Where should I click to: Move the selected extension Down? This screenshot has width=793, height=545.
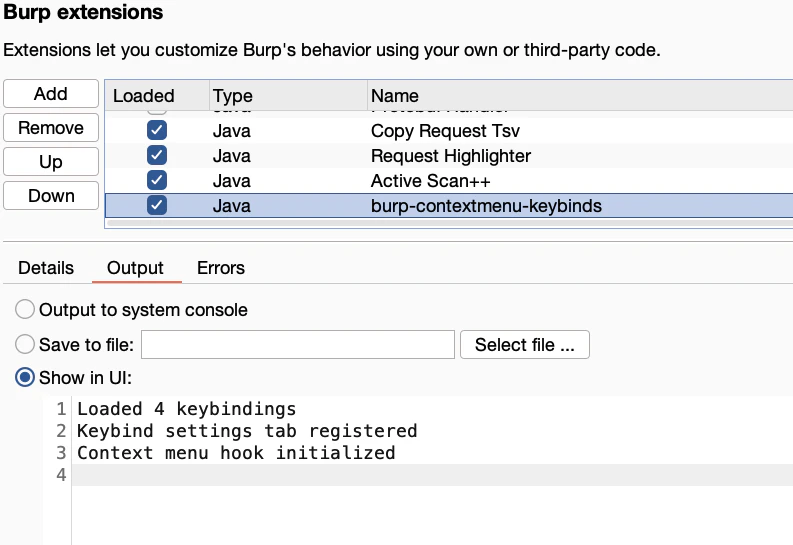tap(51, 196)
